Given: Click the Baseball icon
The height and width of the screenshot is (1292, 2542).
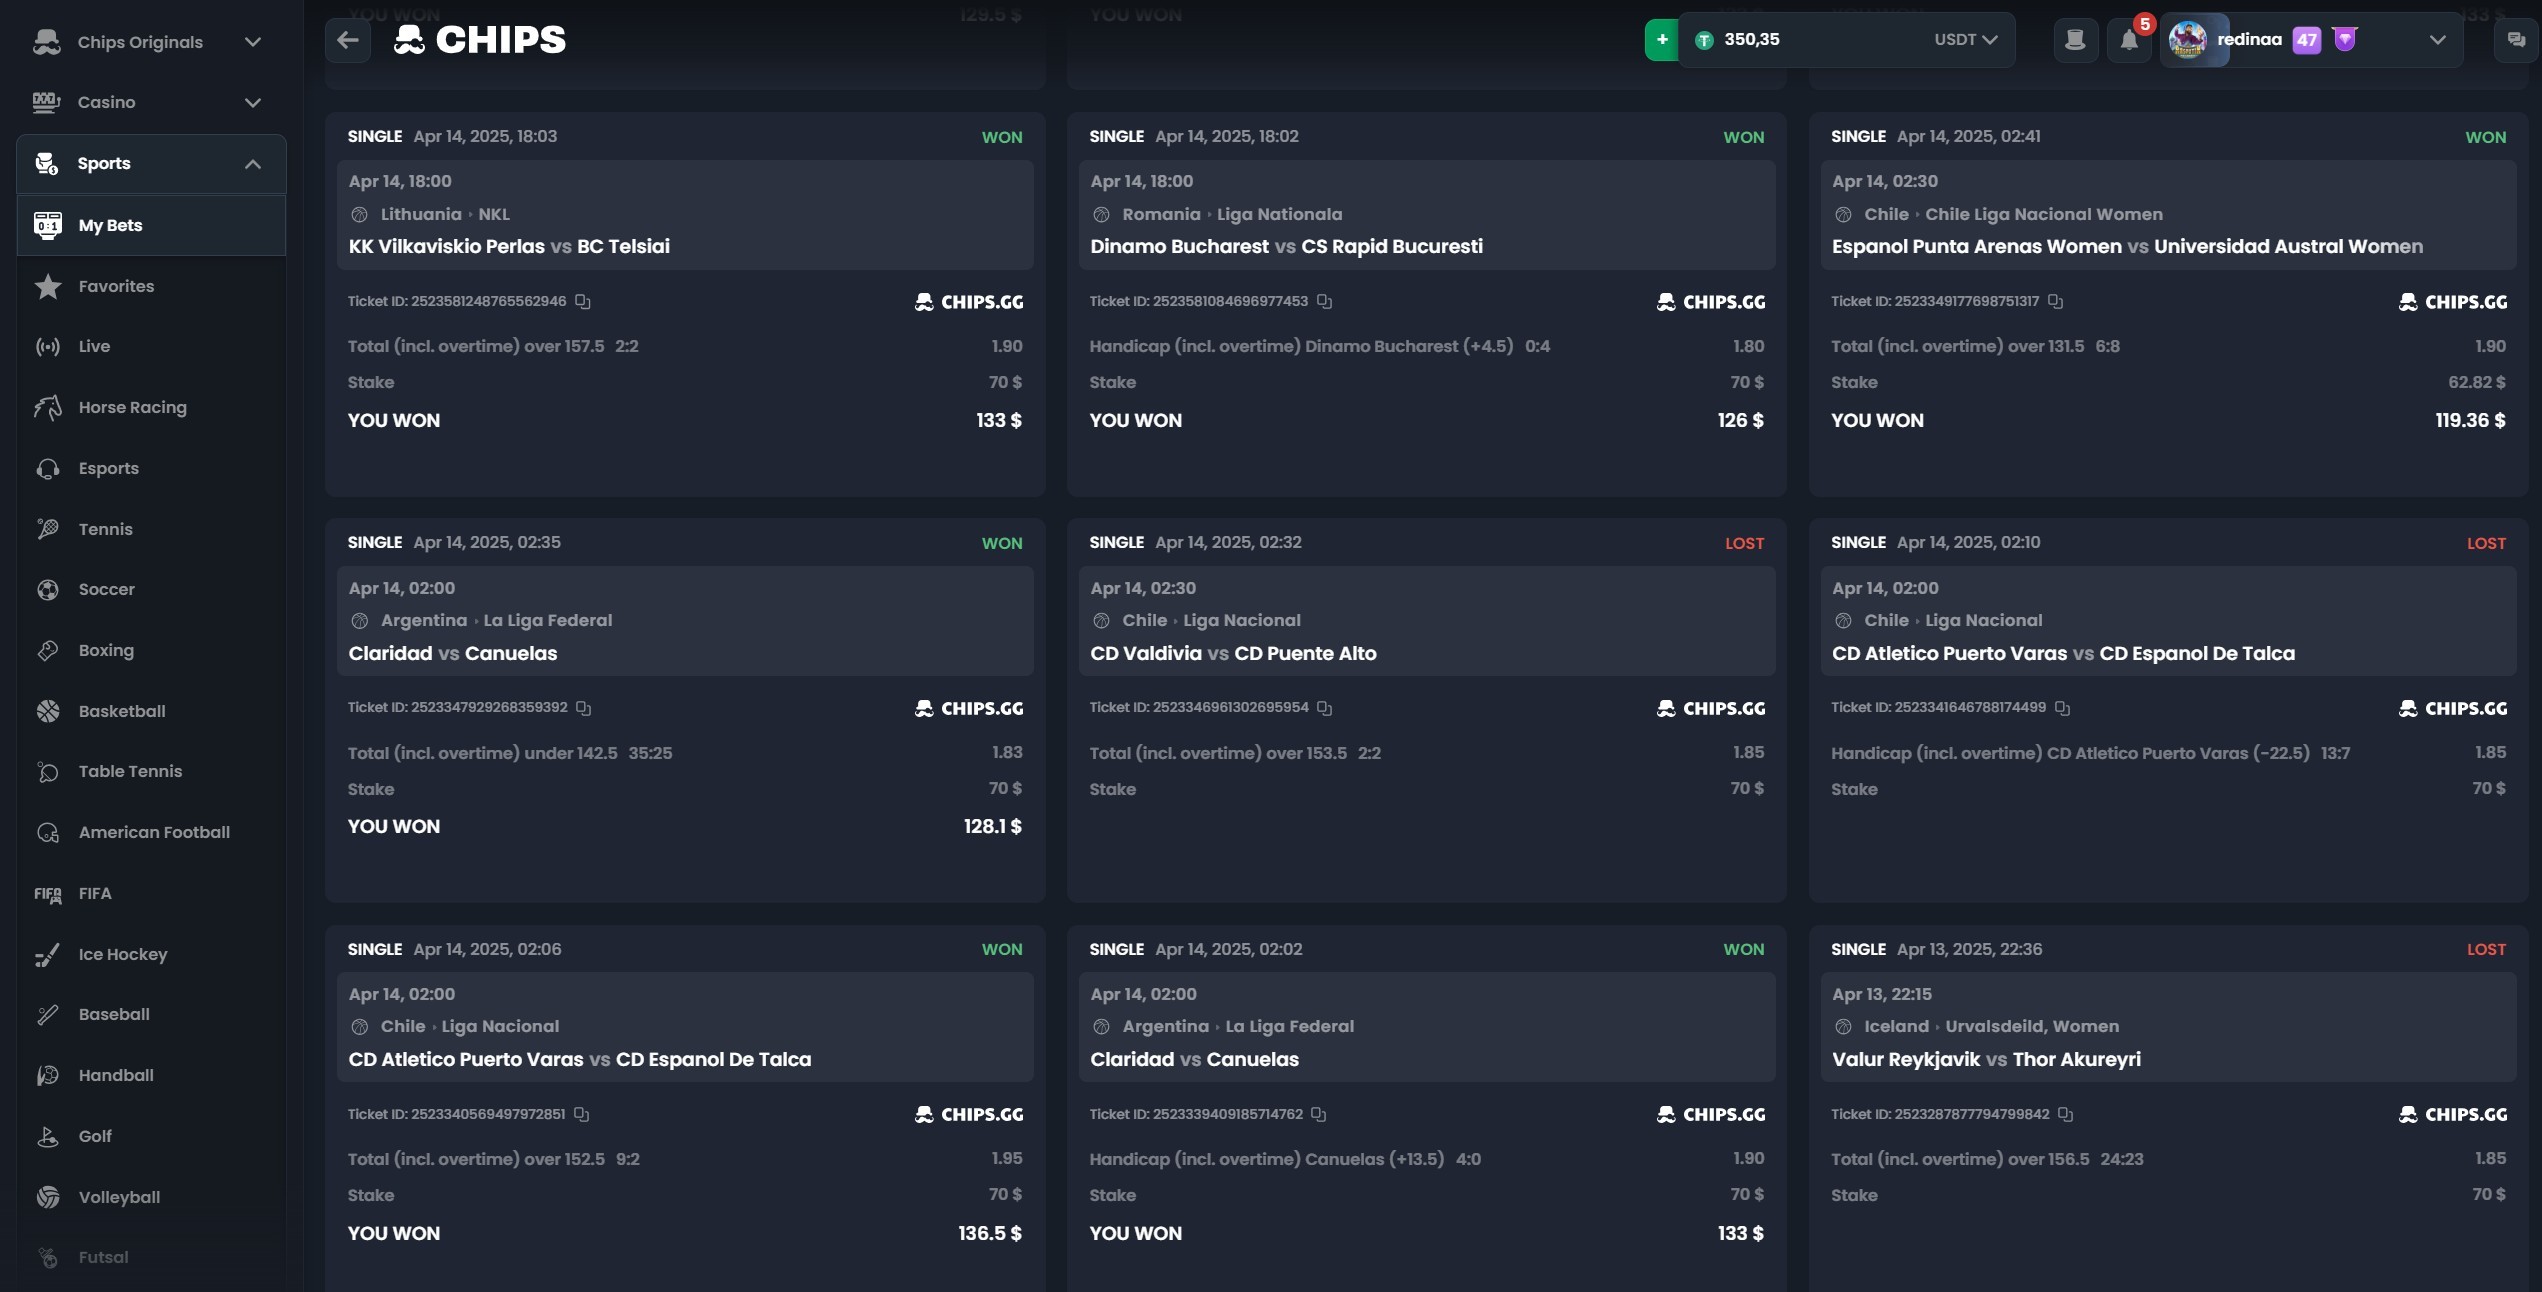Looking at the screenshot, I should click(48, 1015).
